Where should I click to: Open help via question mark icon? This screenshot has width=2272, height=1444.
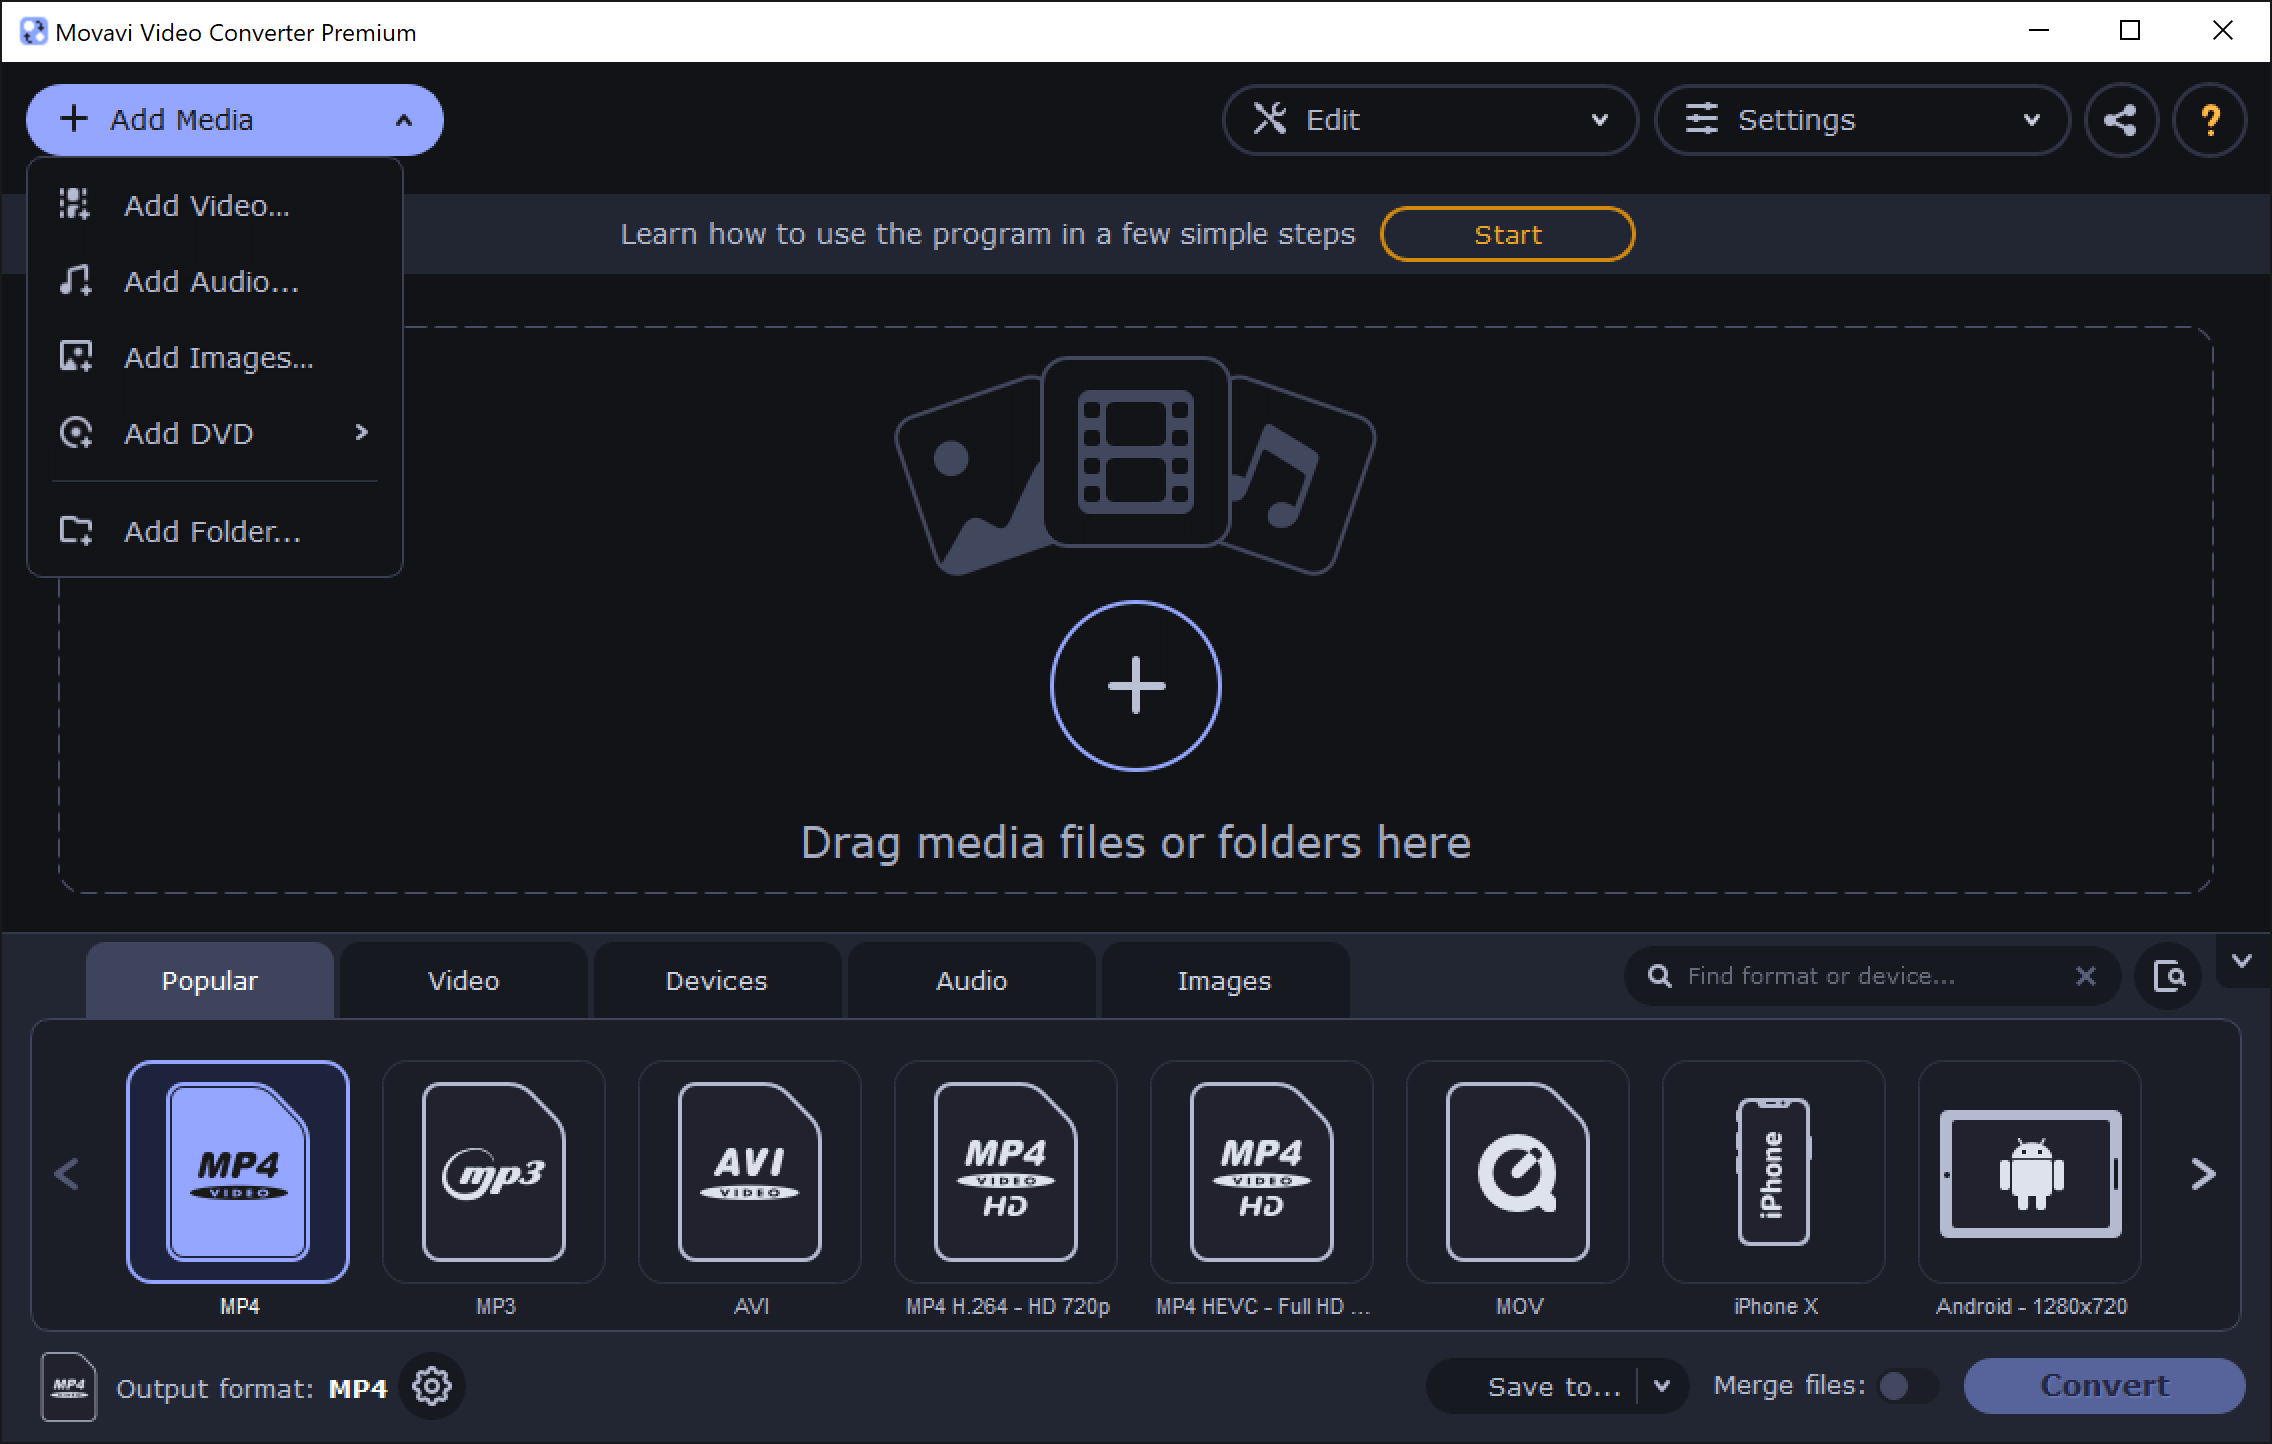pyautogui.click(x=2210, y=120)
